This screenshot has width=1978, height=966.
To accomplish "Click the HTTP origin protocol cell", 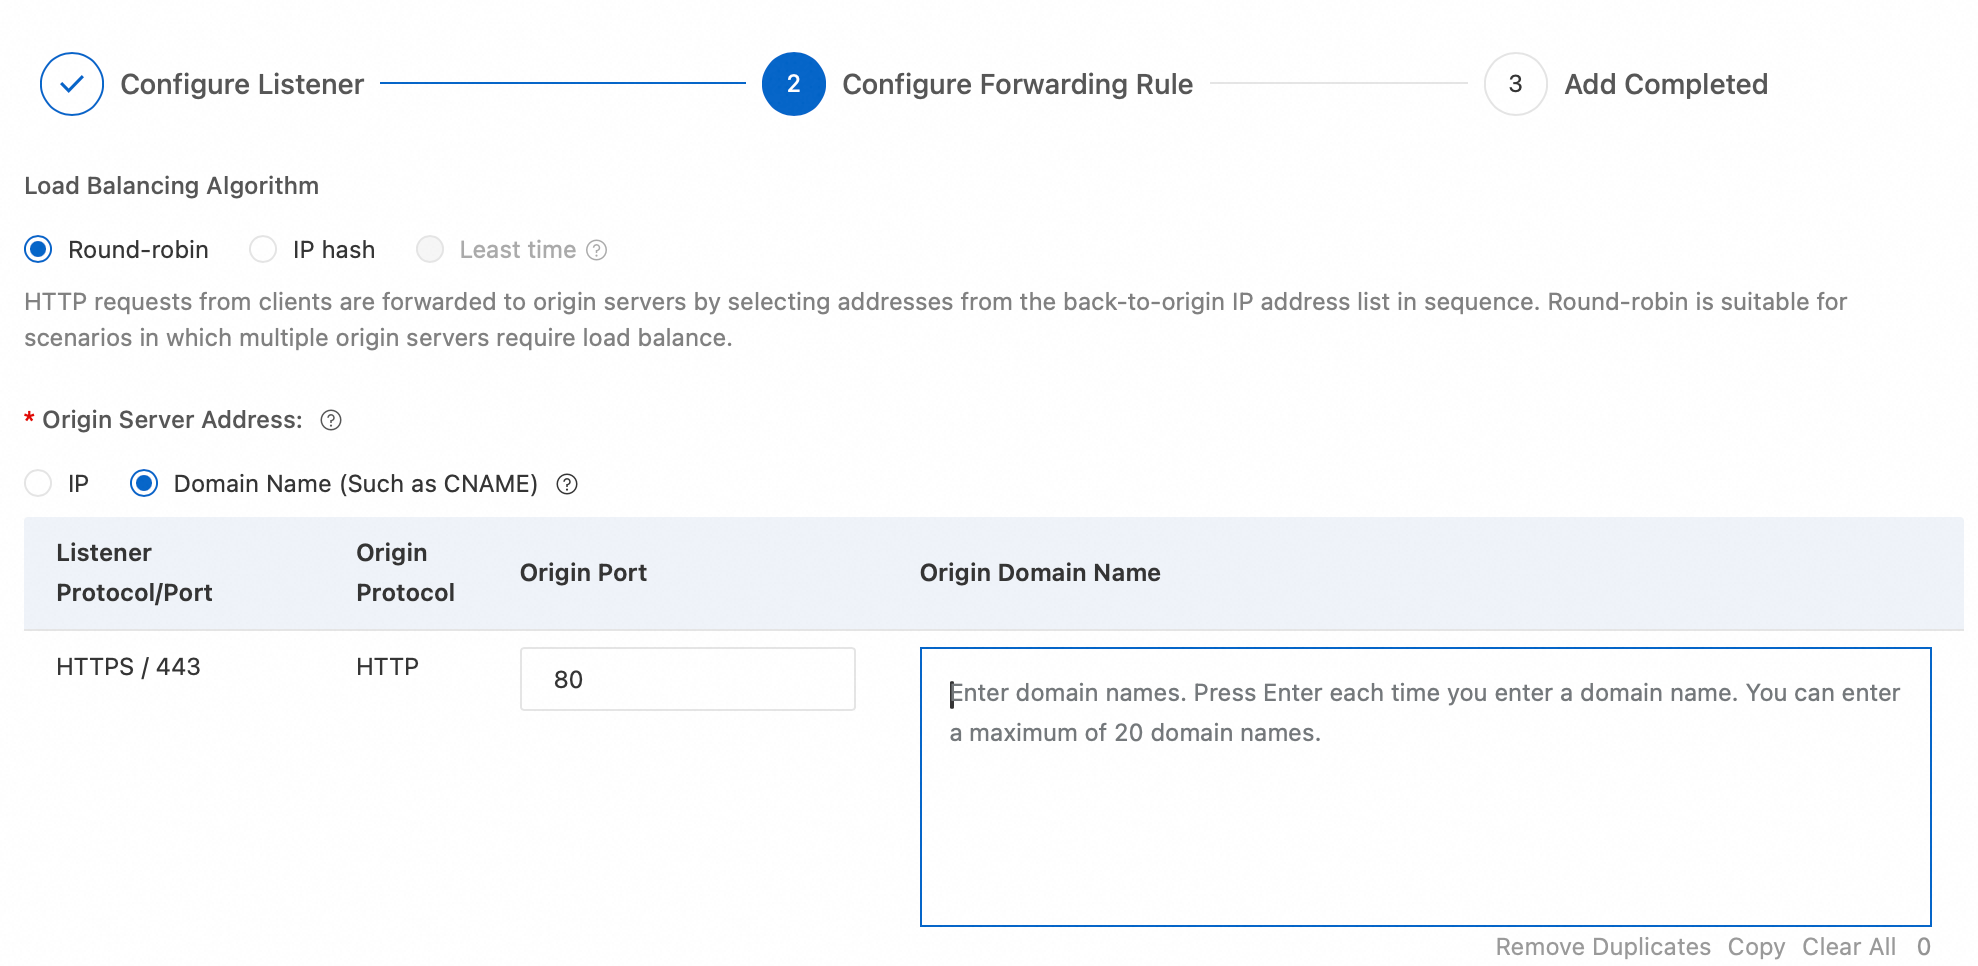I will coord(388,667).
